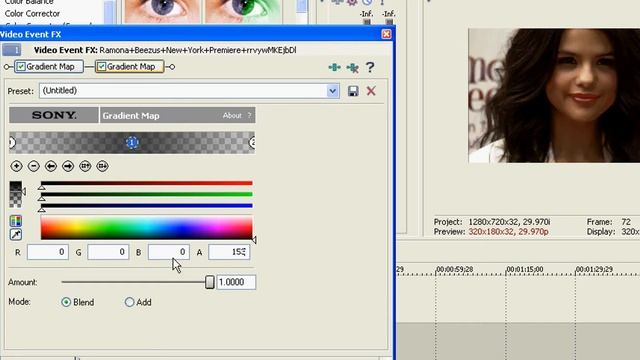Click the 00:01:15;00 timeline ruler mark
This screenshot has width=640, height=360.
tap(524, 269)
